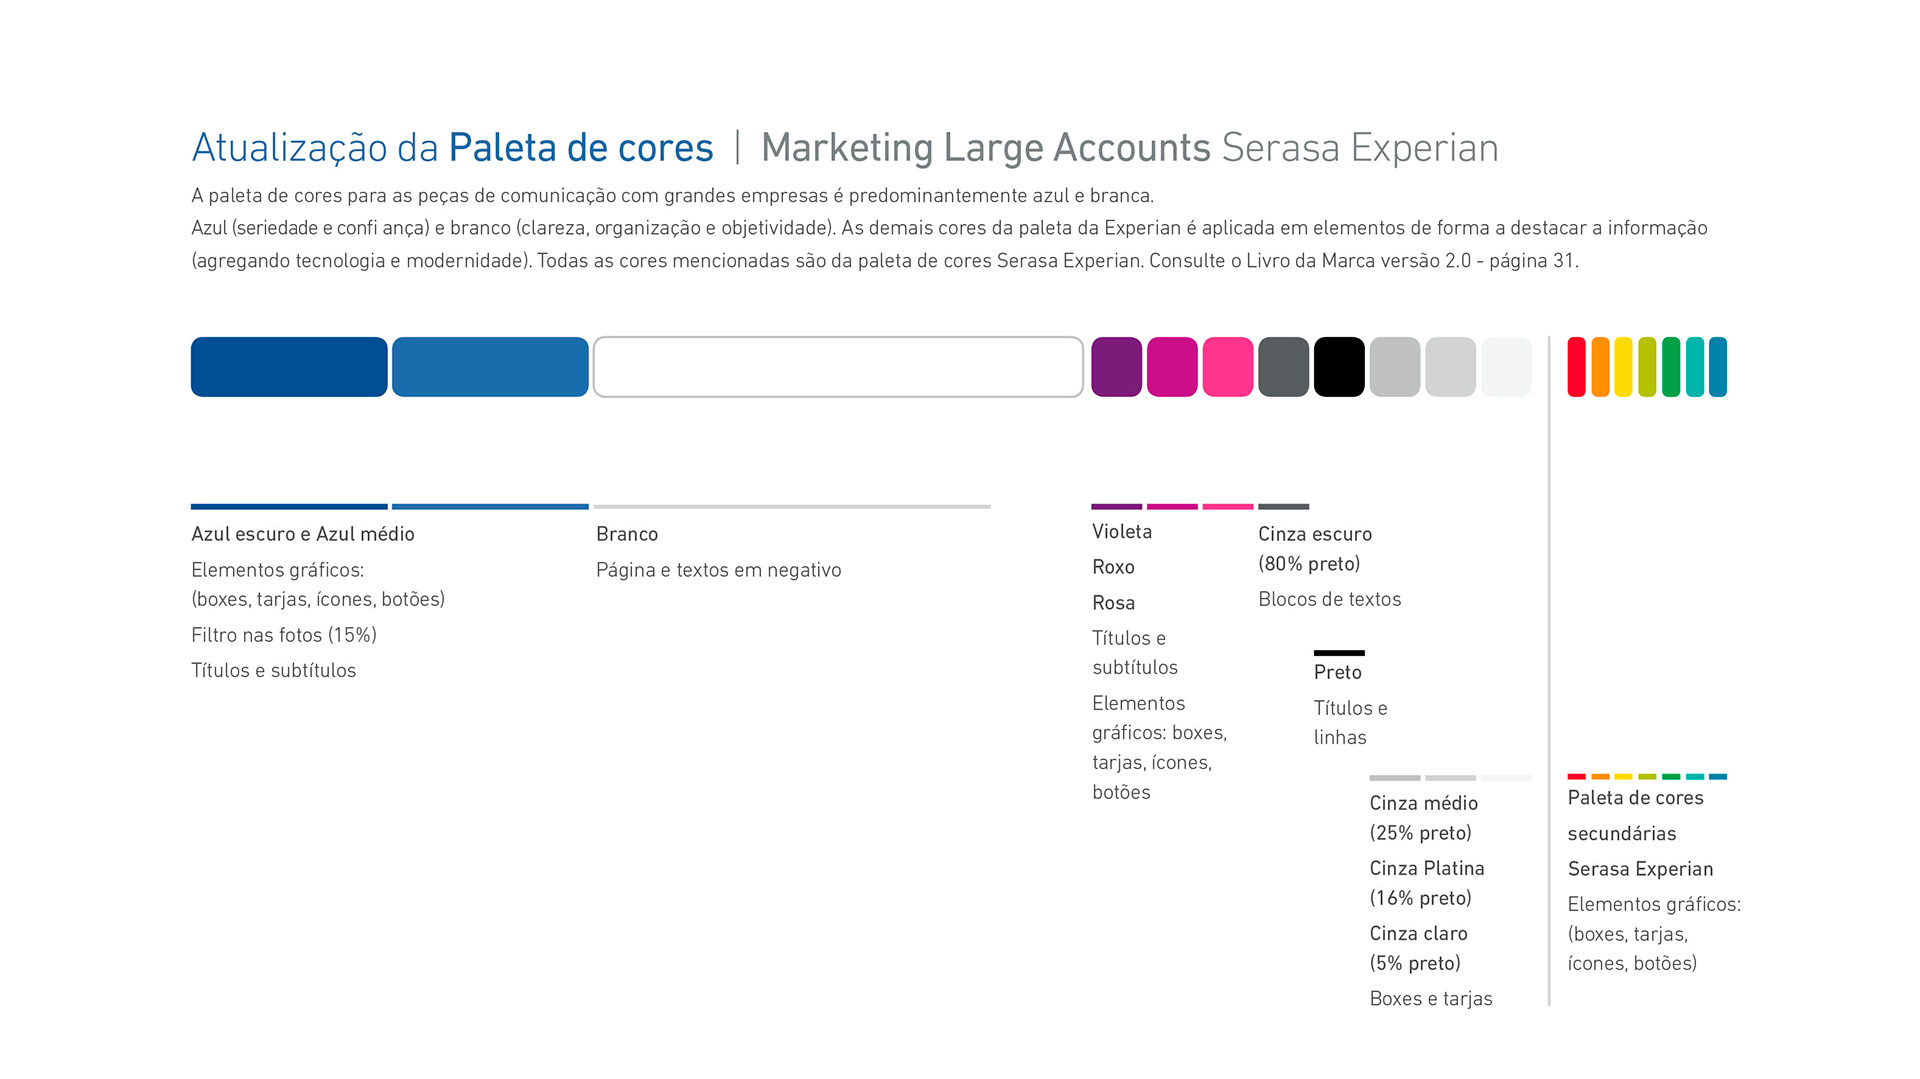Select the magenta Roxo swatch

[1172, 367]
